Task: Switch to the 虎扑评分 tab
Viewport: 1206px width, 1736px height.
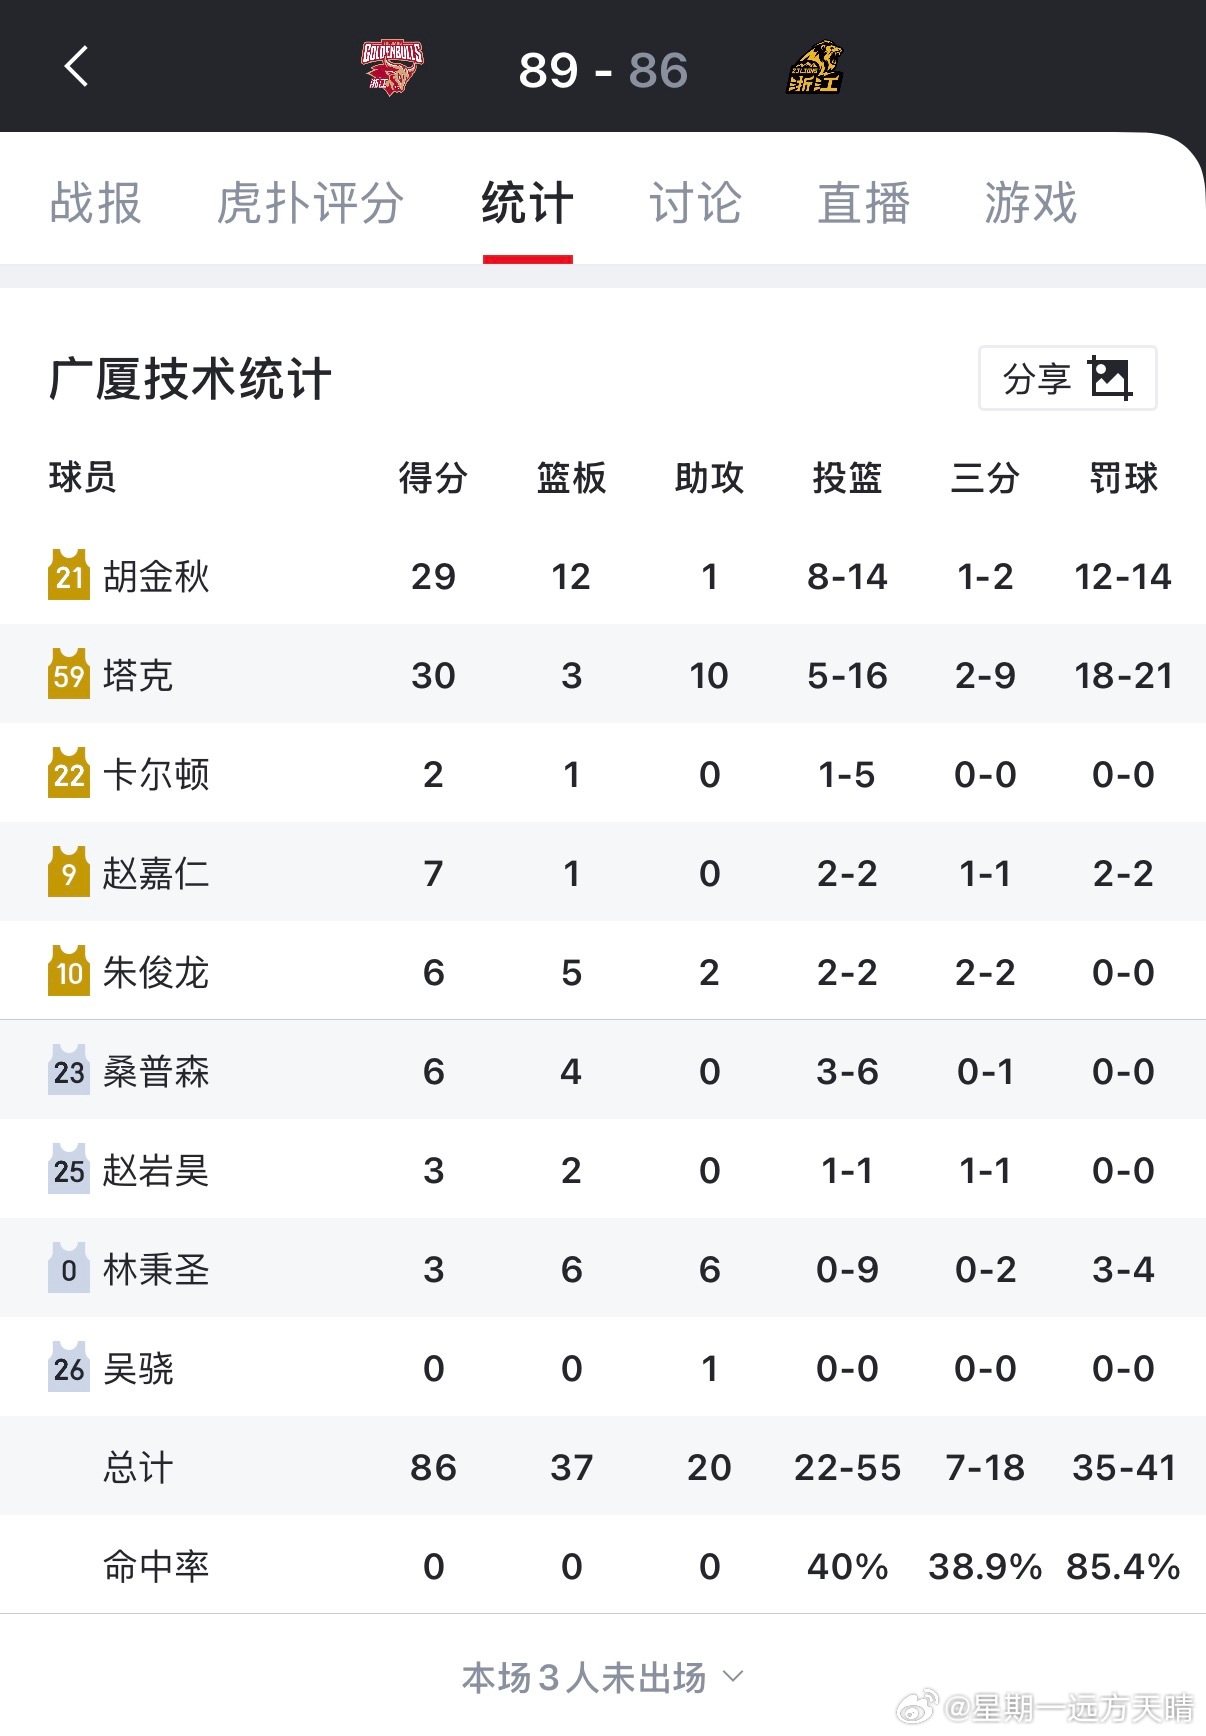Action: pyautogui.click(x=311, y=203)
